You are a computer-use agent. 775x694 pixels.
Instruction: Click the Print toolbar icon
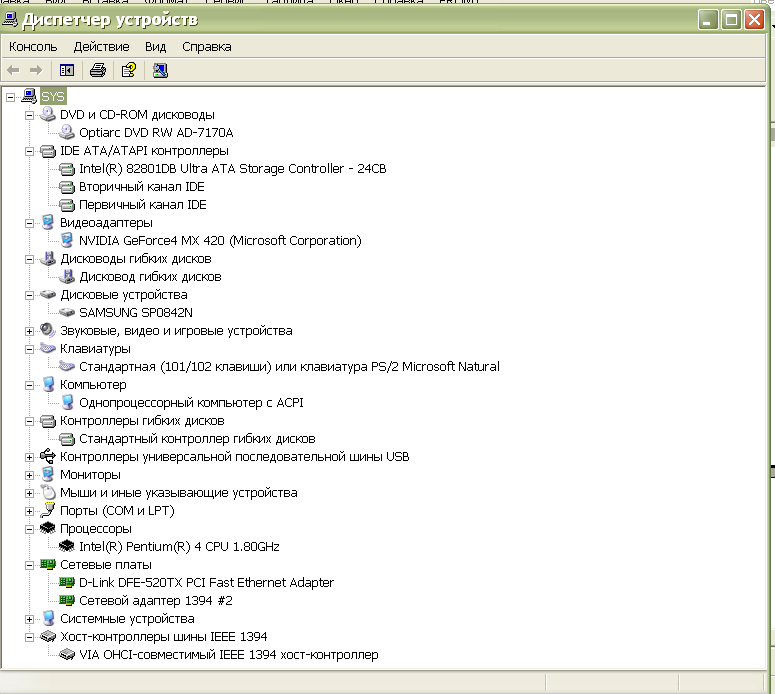click(98, 70)
